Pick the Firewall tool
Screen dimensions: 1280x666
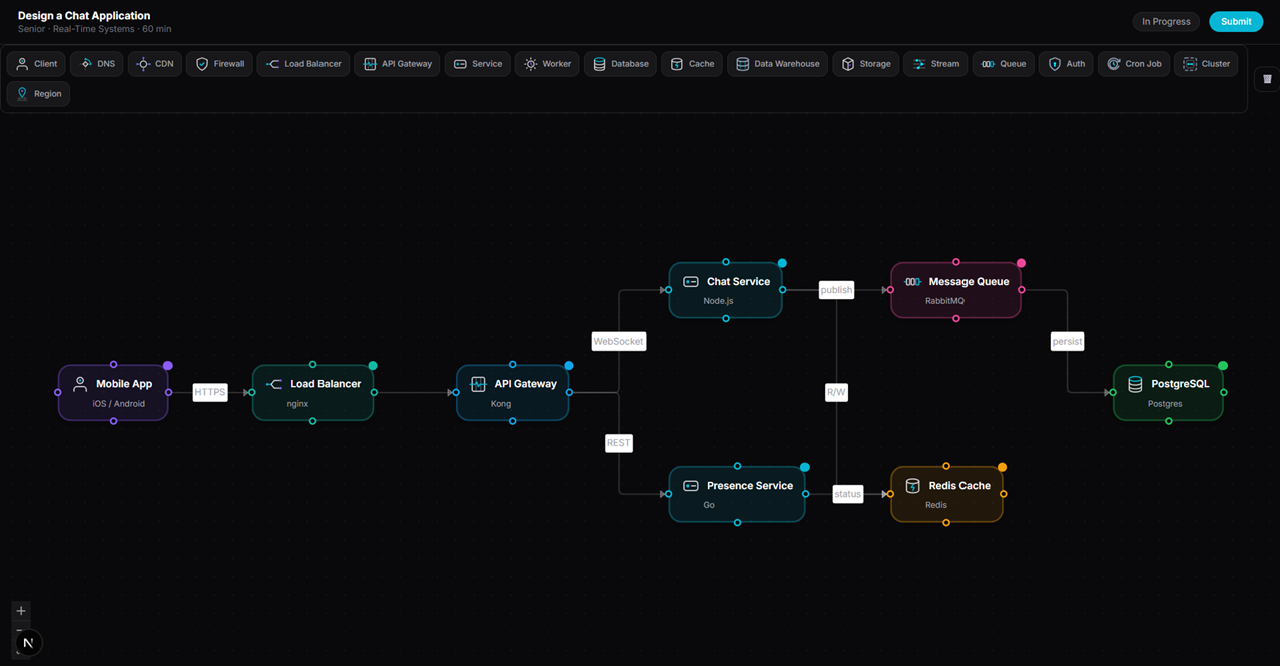pyautogui.click(x=218, y=63)
